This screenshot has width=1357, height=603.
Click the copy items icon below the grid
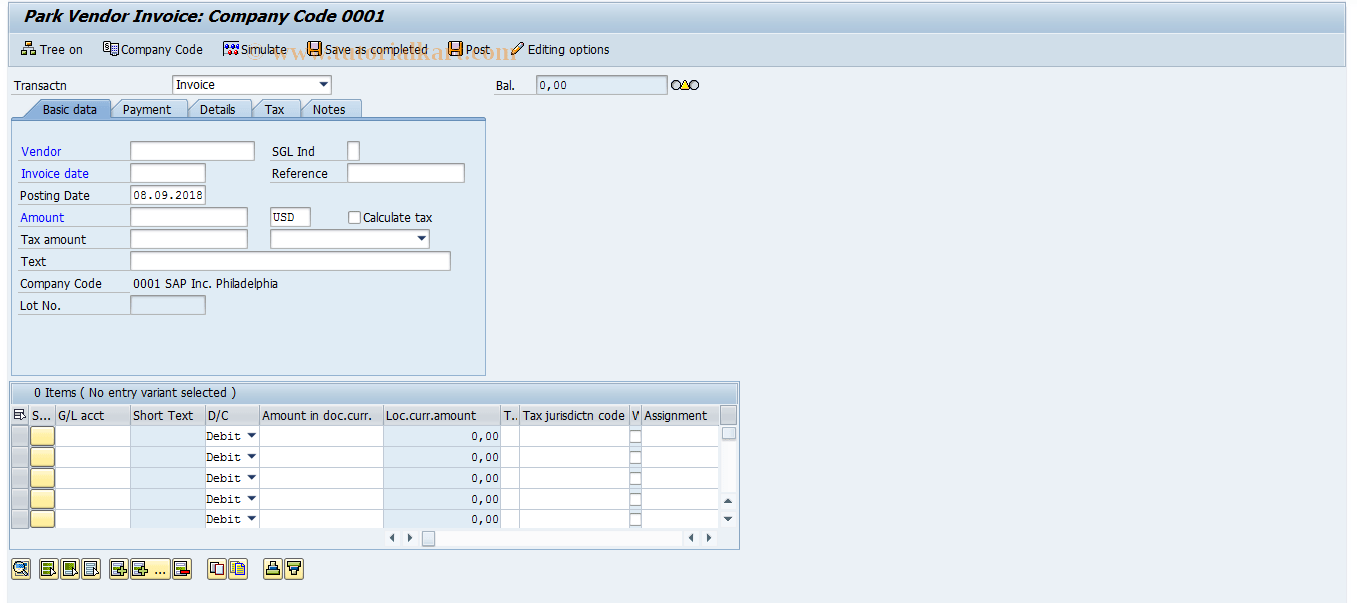point(217,569)
